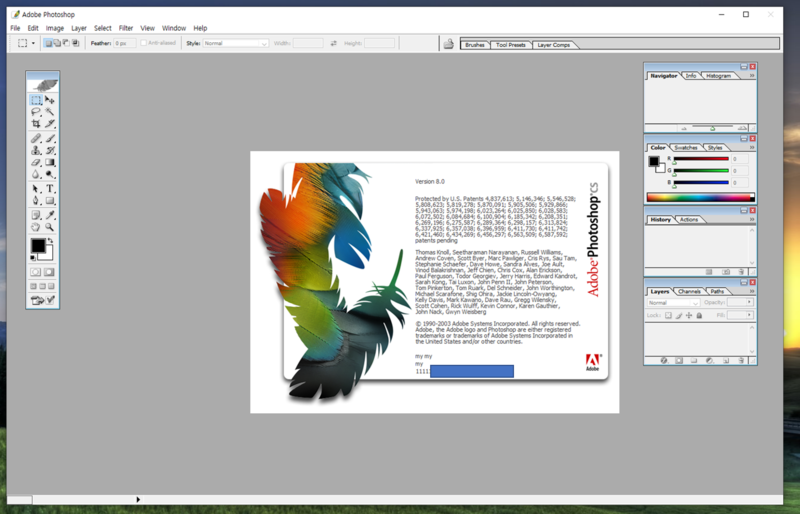
Task: Select the Zoom tool
Action: click(x=50, y=227)
